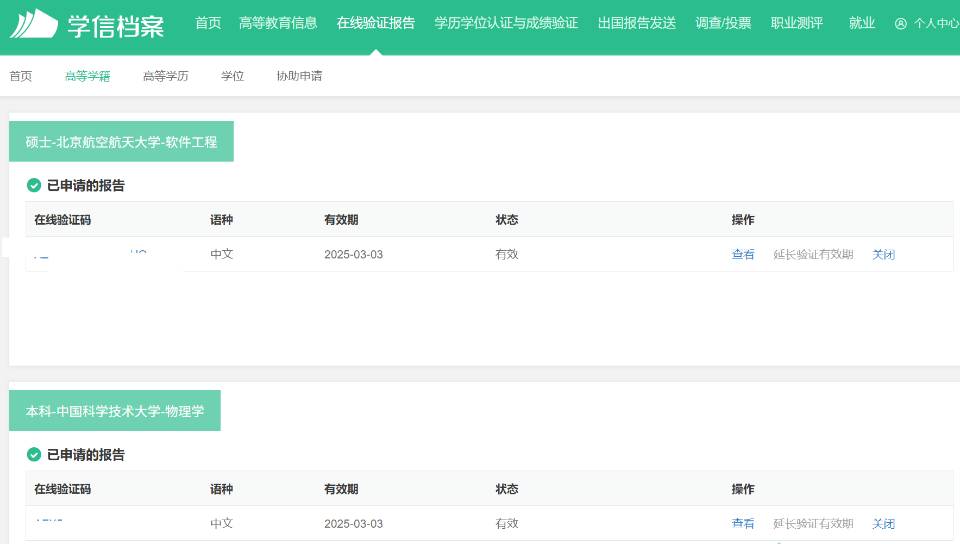The height and width of the screenshot is (544, 960).
Task: Click 有效期 column header in master's table
Action: coord(341,220)
